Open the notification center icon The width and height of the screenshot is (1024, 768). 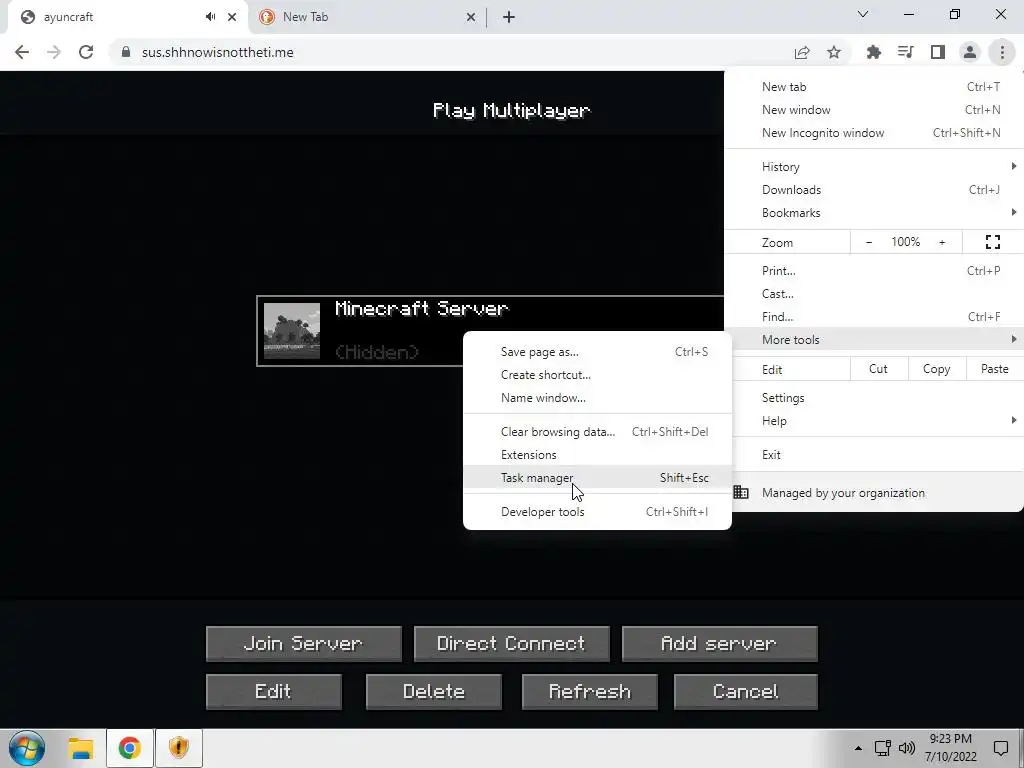tap(1000, 748)
